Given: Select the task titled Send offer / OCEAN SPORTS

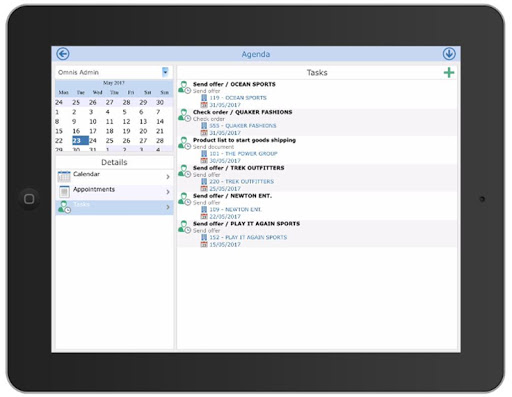Looking at the screenshot, I should pos(234,84).
